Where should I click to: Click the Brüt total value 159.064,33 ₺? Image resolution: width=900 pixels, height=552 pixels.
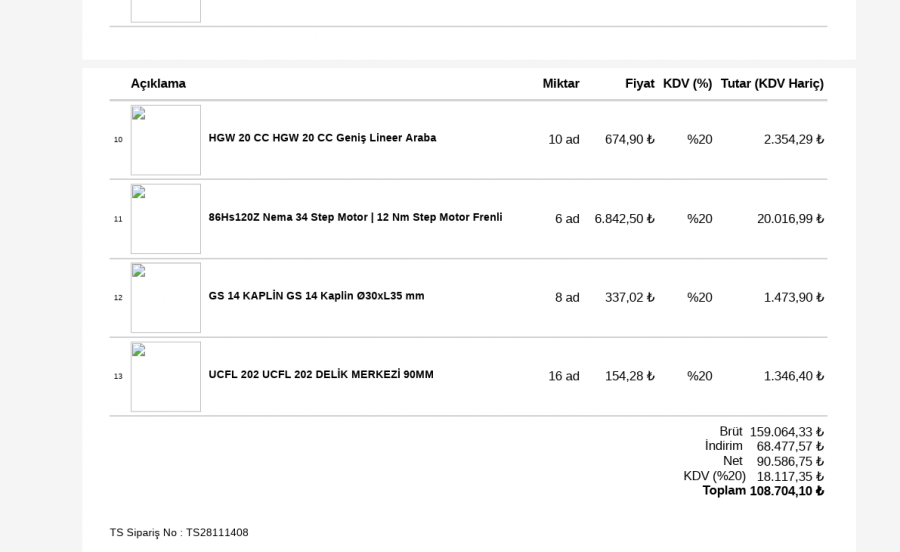click(787, 432)
